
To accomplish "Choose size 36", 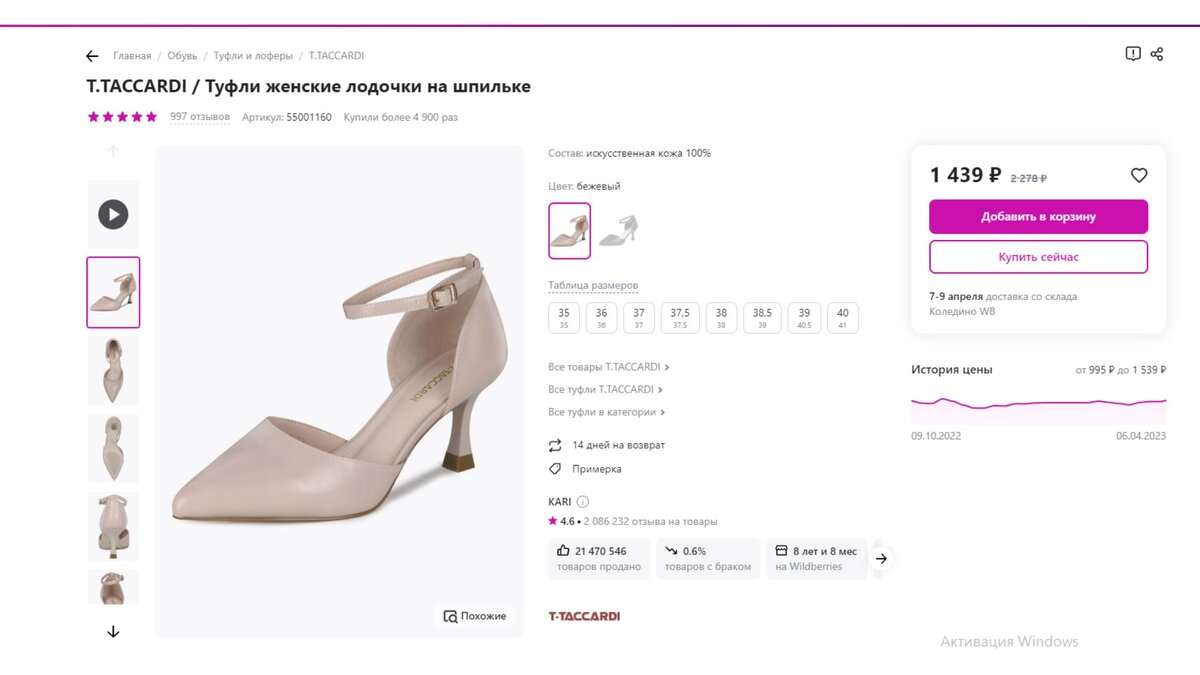I will coord(602,318).
